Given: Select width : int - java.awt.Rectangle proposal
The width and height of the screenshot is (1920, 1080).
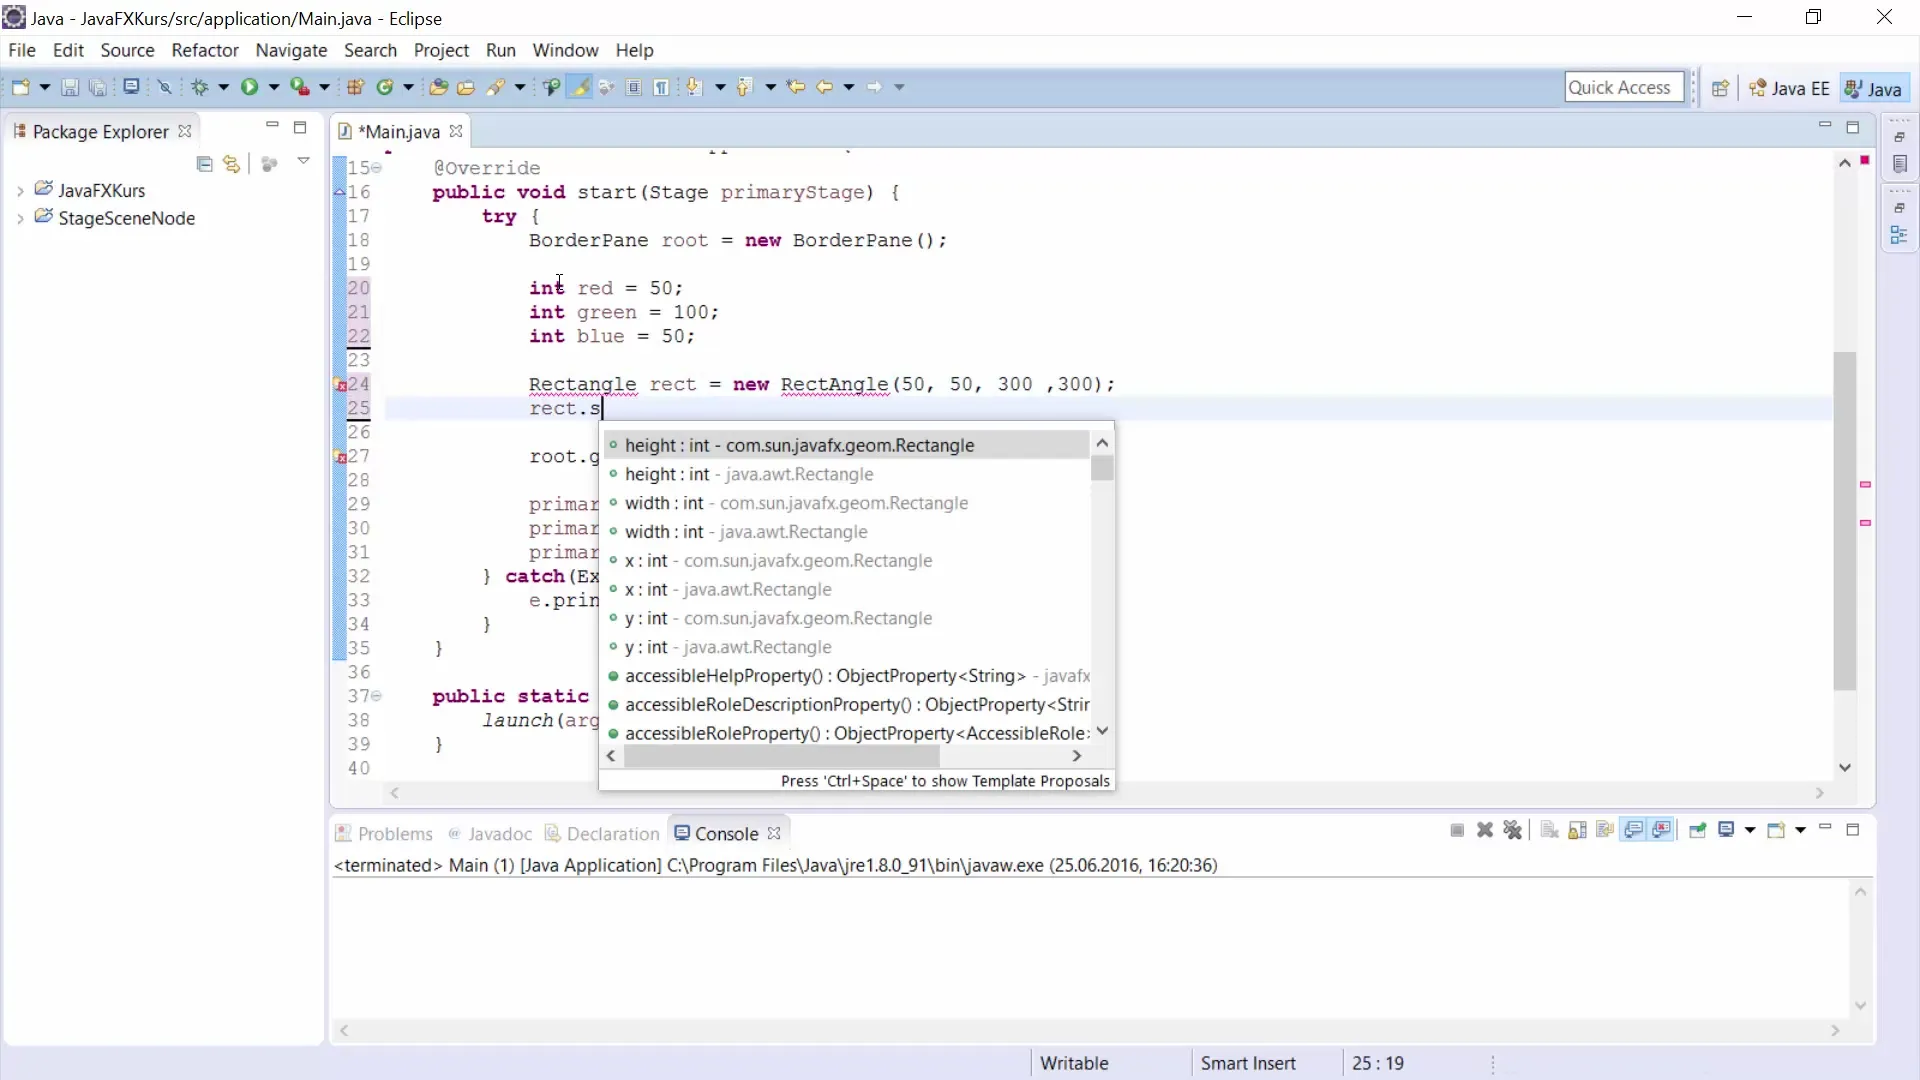Looking at the screenshot, I should point(846,532).
